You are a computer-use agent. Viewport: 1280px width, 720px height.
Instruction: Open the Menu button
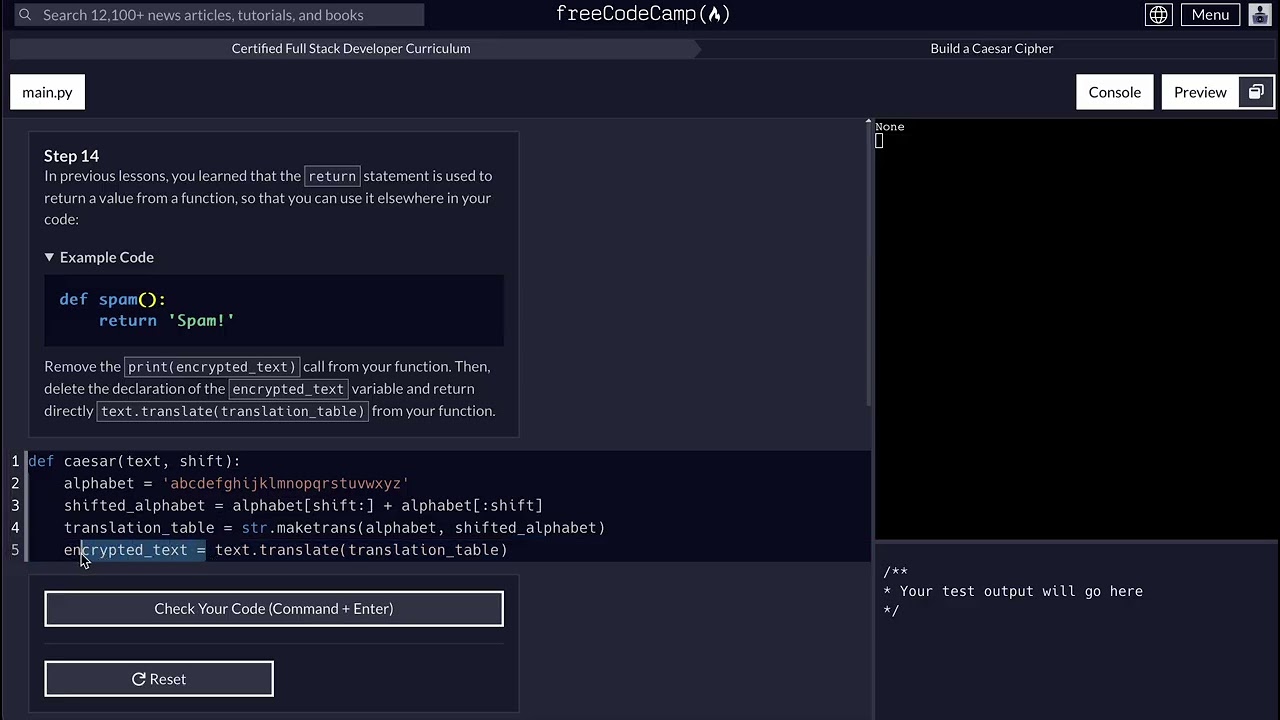[1210, 15]
